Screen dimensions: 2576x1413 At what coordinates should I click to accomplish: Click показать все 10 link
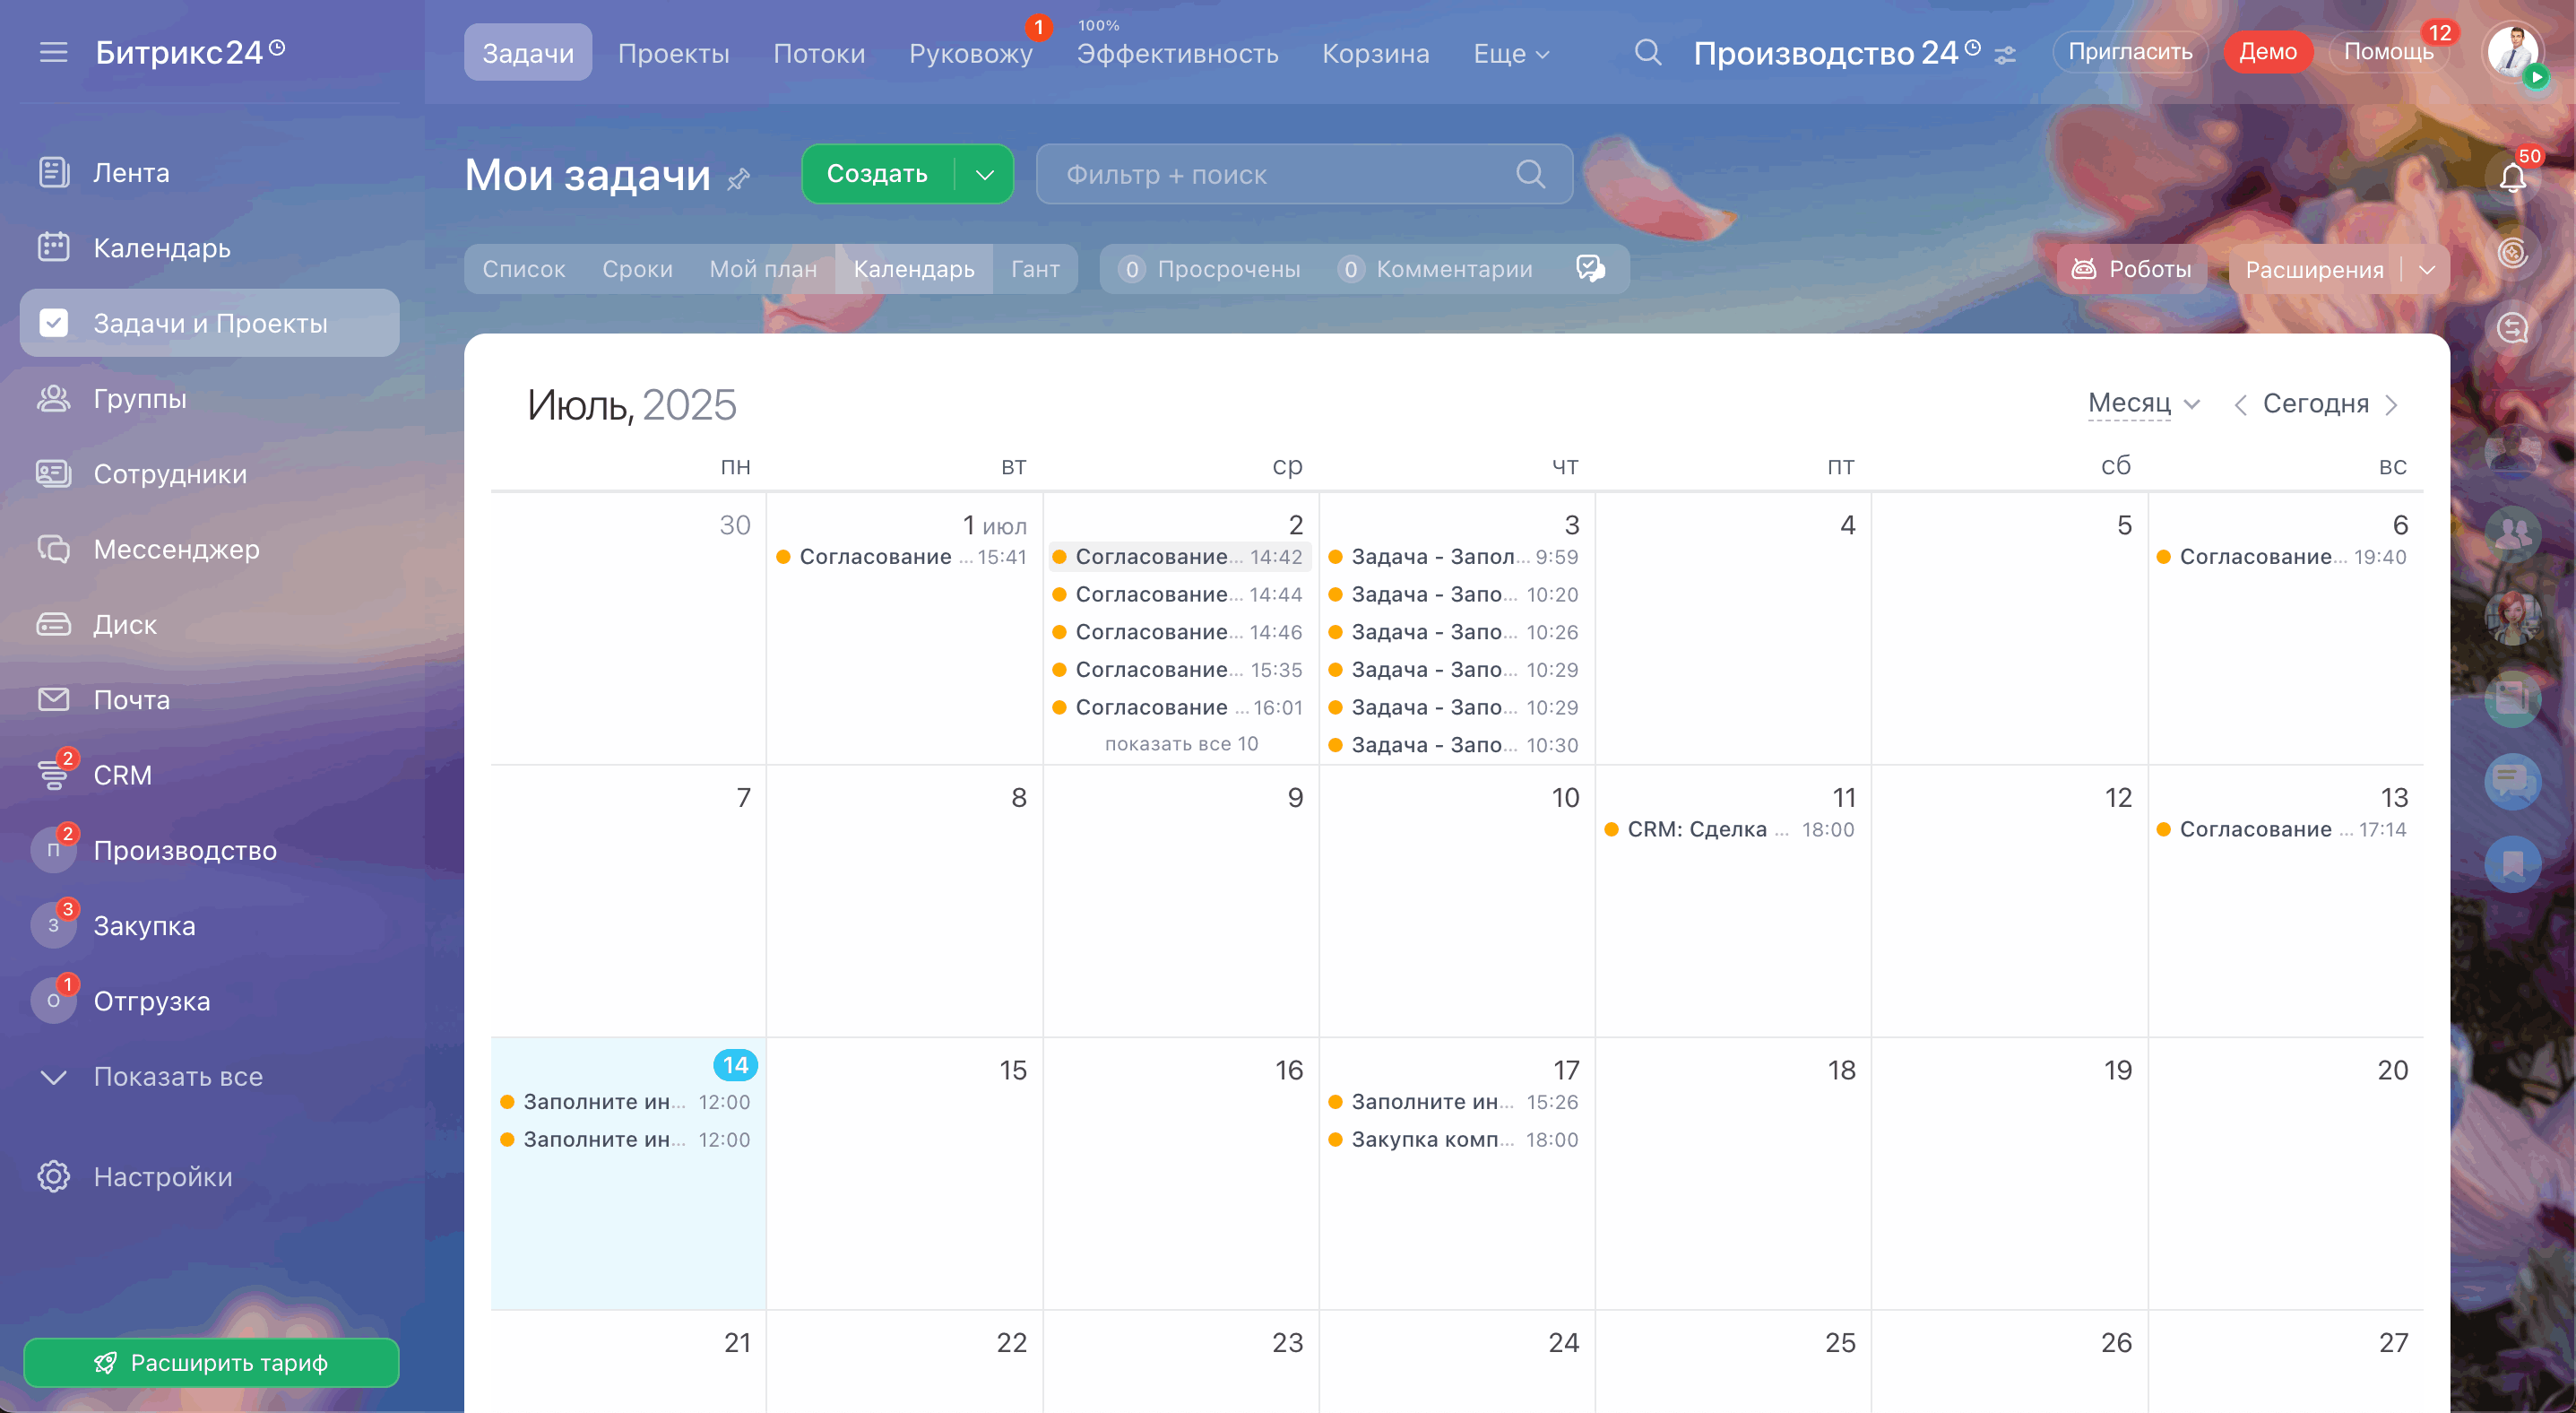1180,744
